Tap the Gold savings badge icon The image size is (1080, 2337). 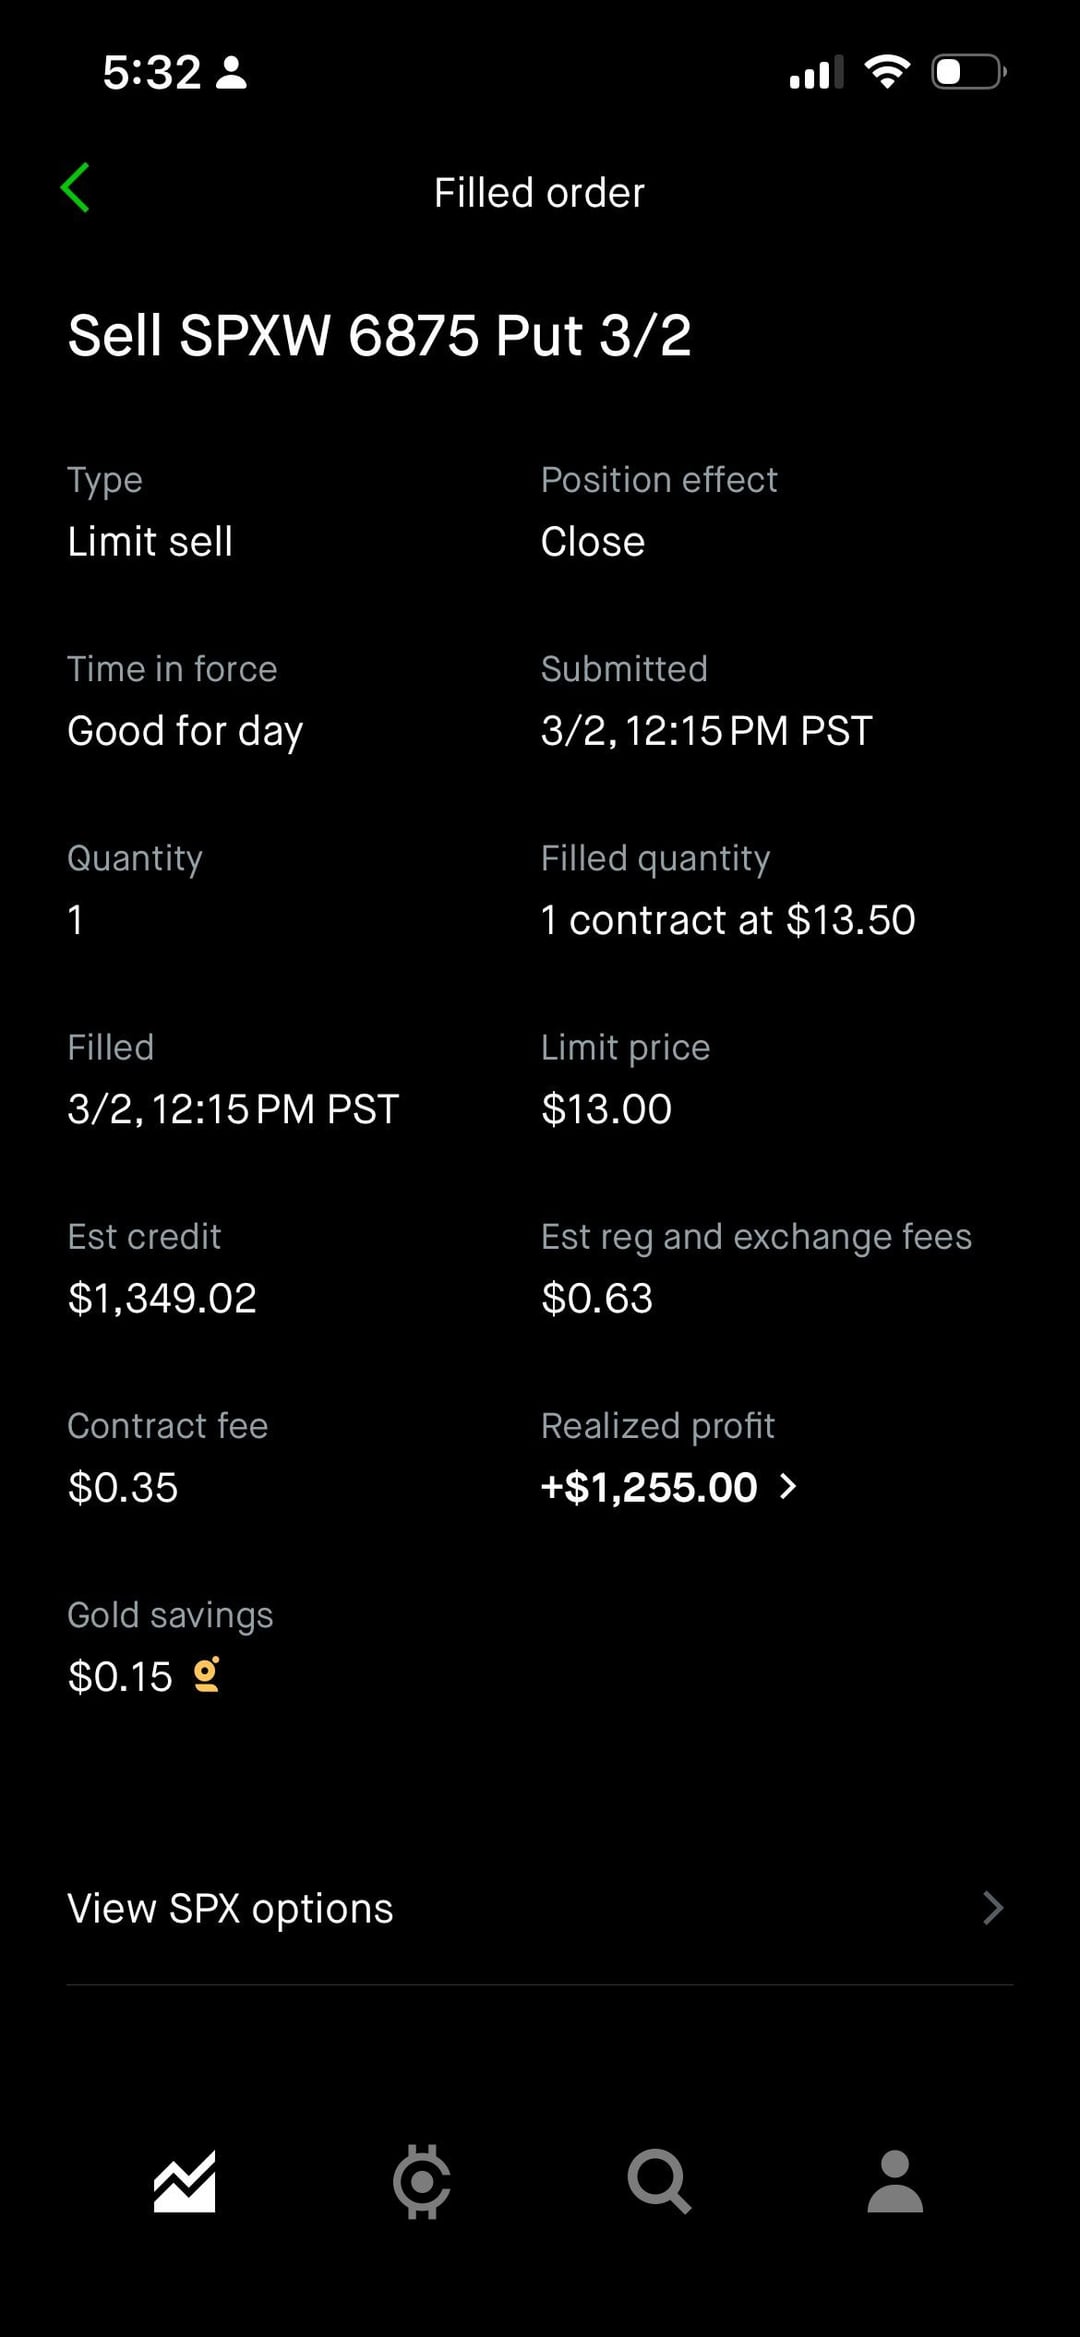tap(207, 1675)
